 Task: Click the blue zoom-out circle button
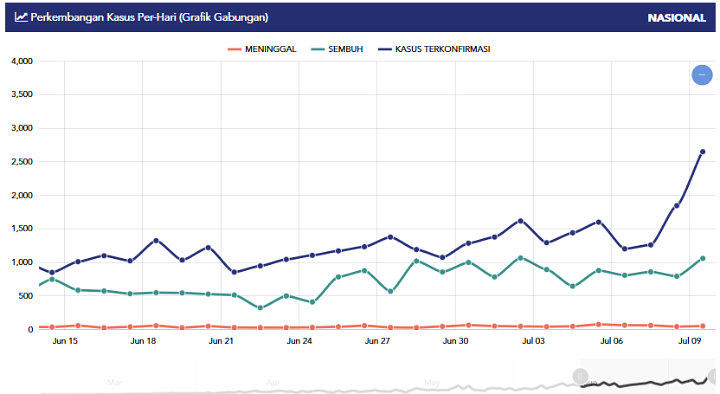pyautogui.click(x=702, y=75)
